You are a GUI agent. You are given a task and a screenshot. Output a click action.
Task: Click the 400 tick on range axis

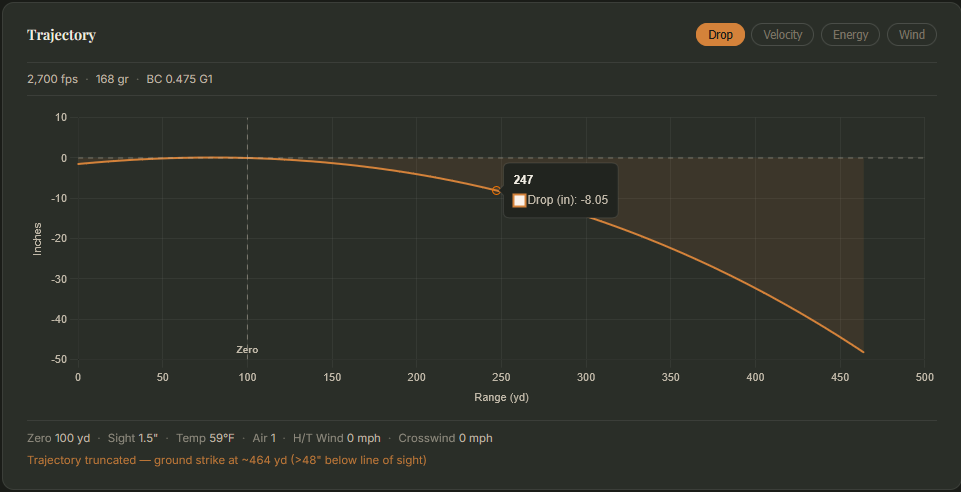pos(755,377)
